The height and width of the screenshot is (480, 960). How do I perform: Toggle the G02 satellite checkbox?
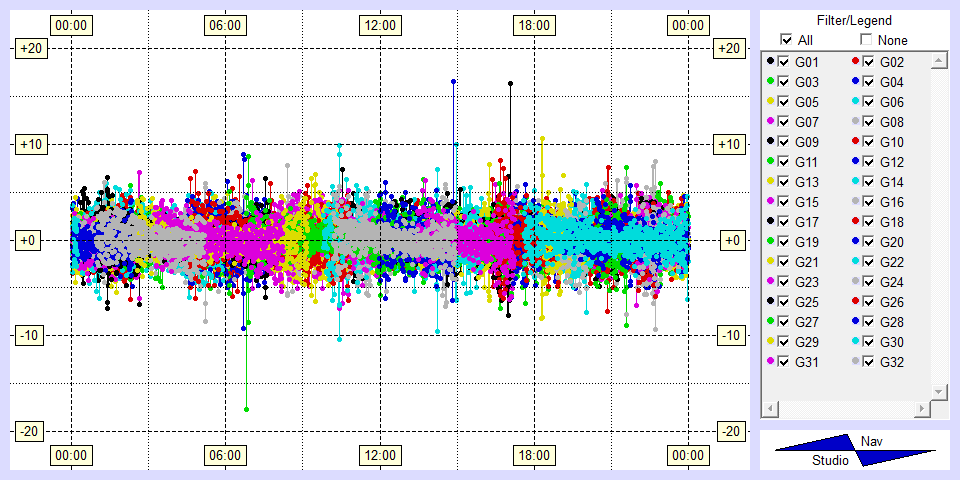tap(868, 62)
